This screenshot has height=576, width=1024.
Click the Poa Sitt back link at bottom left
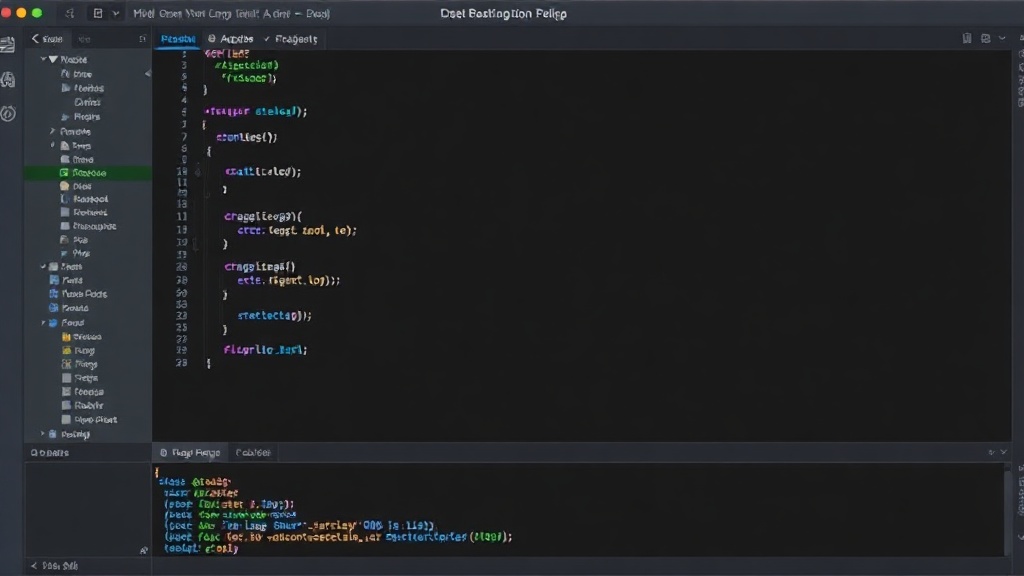tap(55, 566)
